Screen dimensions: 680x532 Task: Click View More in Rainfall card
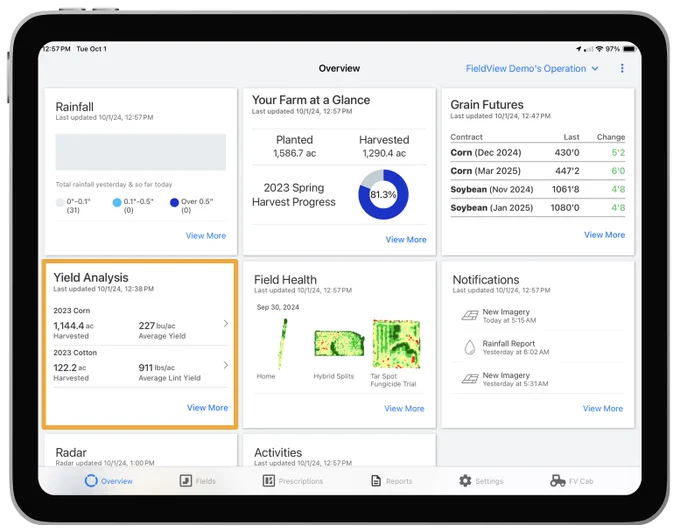tap(206, 235)
